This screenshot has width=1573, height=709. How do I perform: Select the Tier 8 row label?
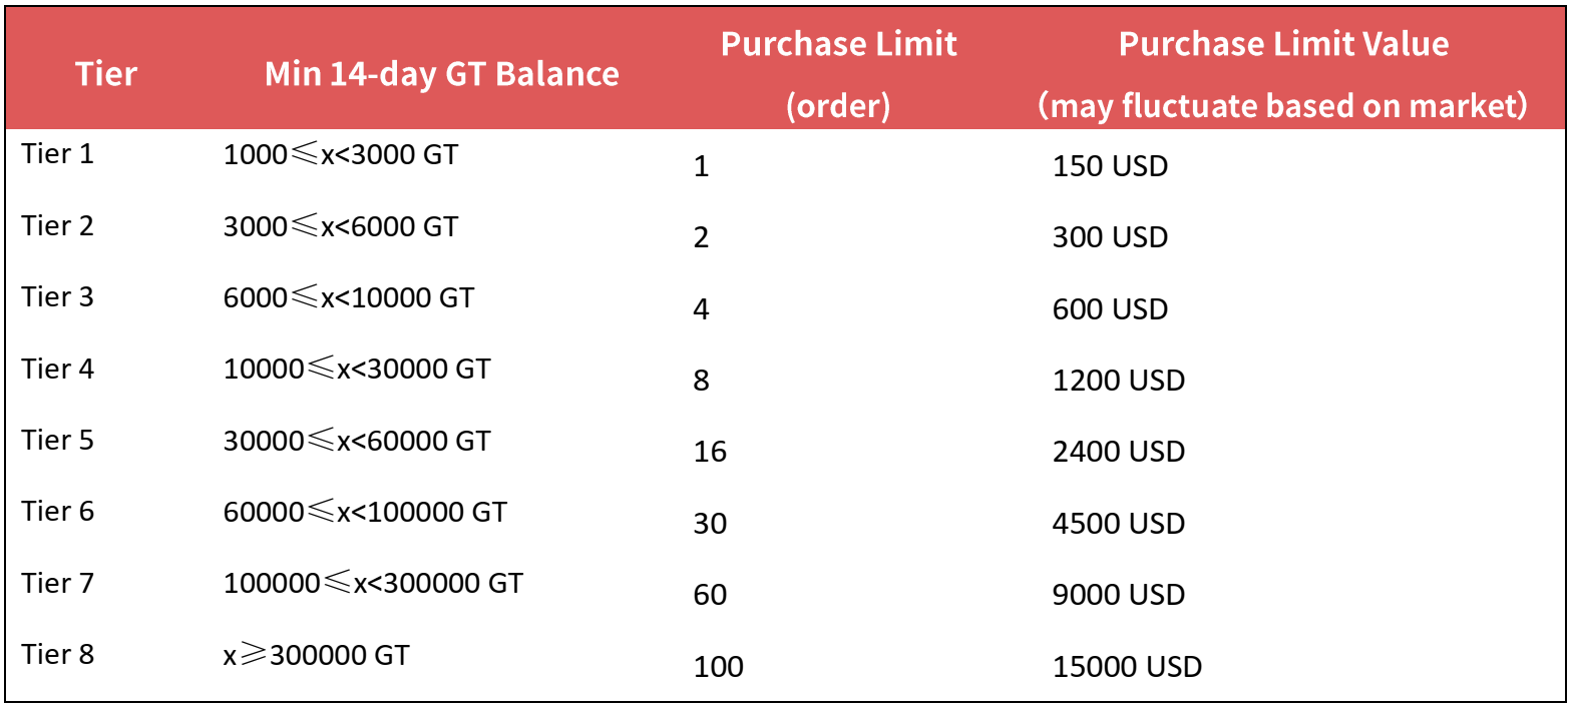click(58, 654)
